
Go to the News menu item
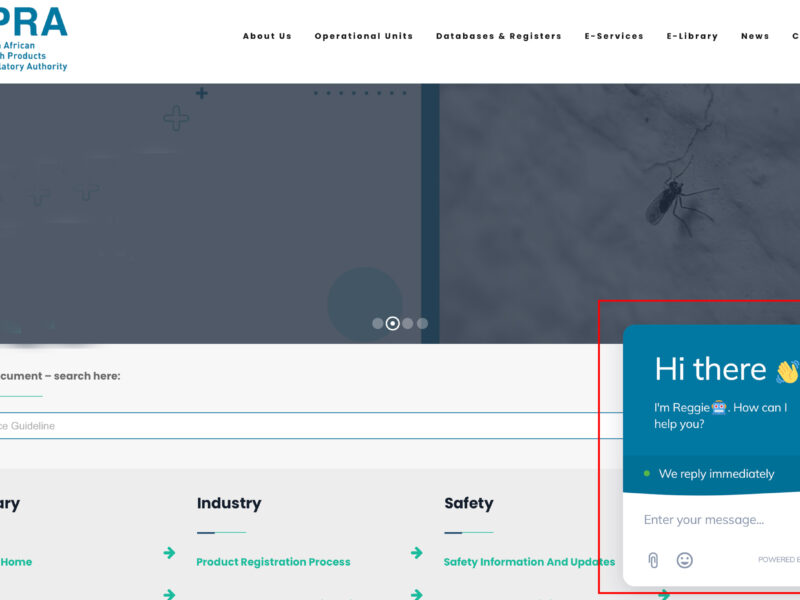pyautogui.click(x=755, y=36)
